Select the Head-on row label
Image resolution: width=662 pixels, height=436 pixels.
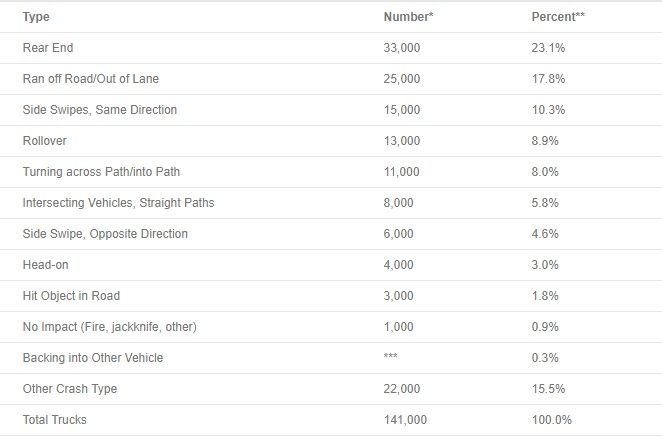click(x=46, y=265)
